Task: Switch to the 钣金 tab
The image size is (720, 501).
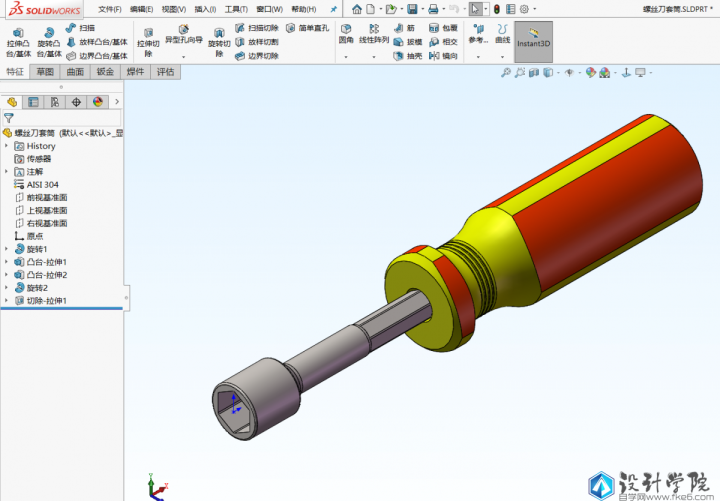Action: pos(105,72)
